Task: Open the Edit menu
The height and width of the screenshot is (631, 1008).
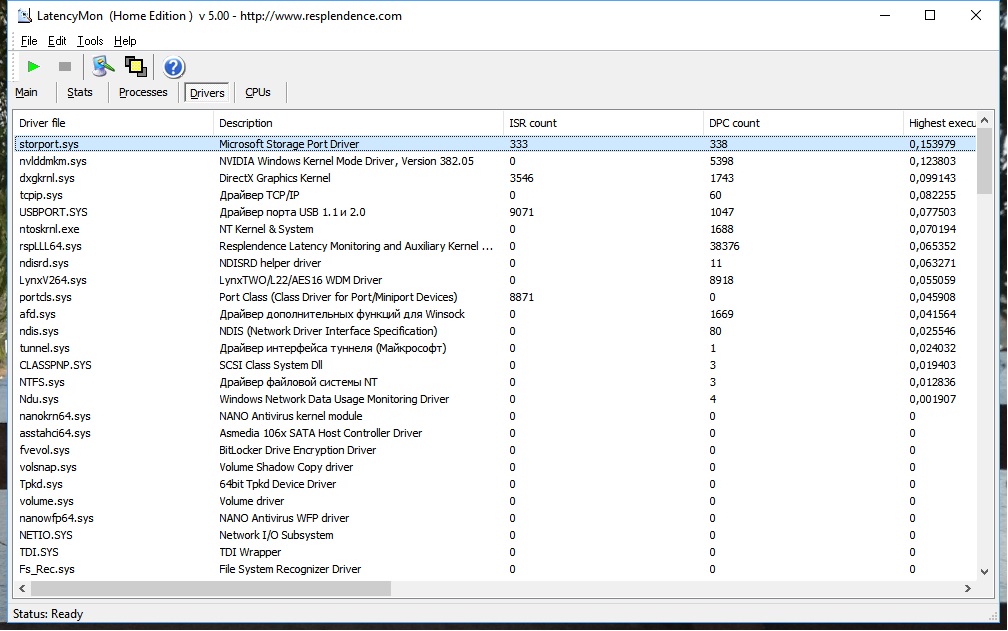Action: [57, 41]
